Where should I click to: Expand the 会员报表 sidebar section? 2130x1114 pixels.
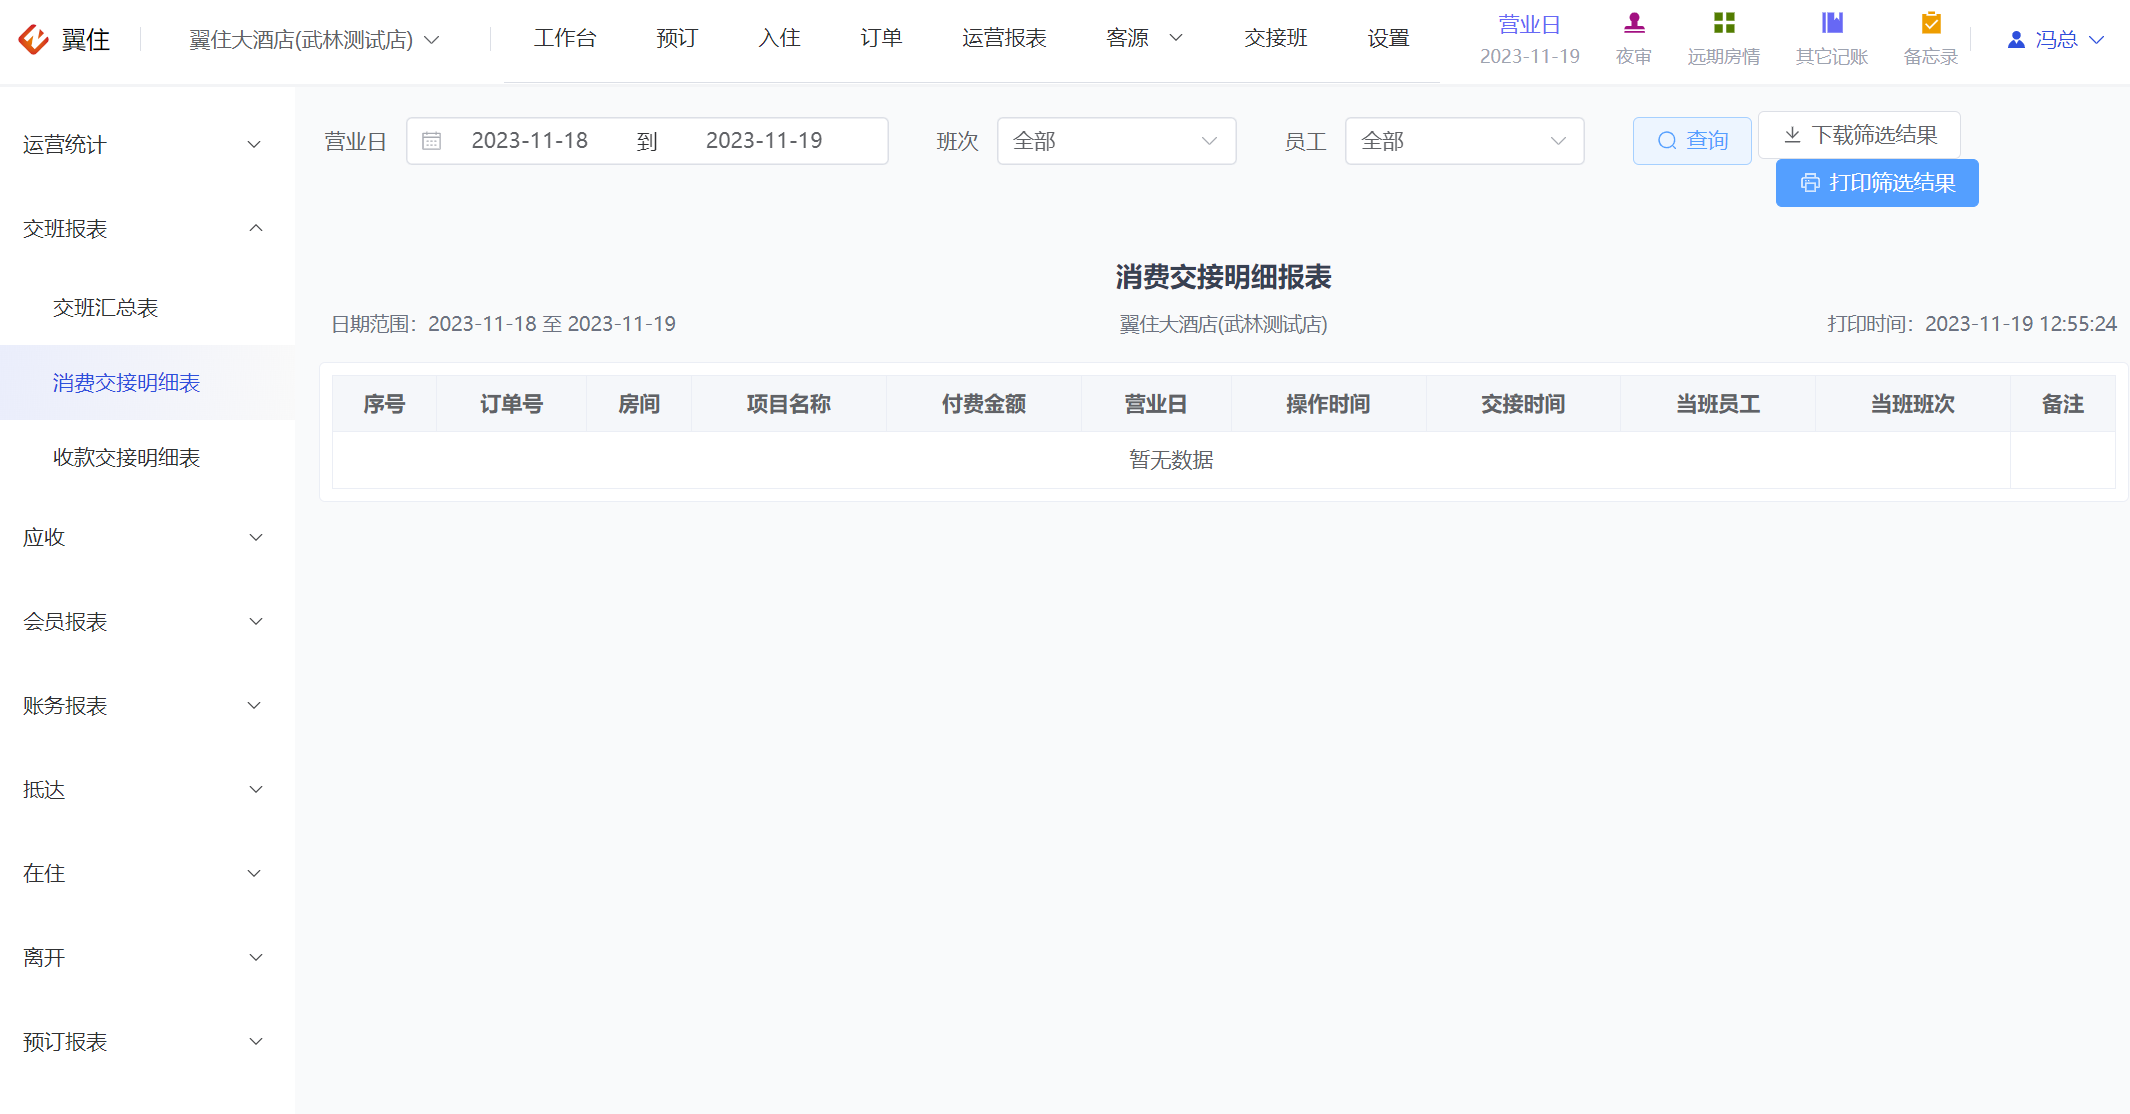point(147,622)
